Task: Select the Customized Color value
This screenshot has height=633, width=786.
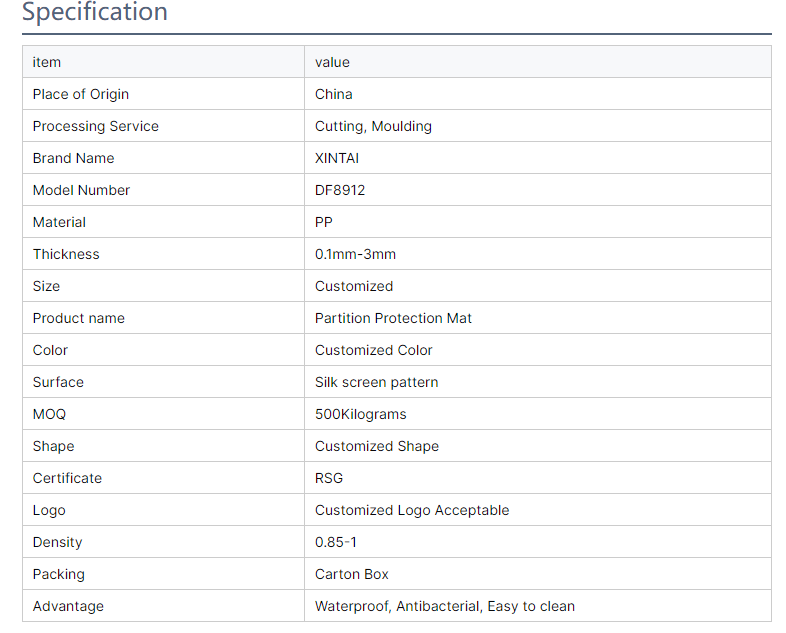Action: pyautogui.click(x=373, y=350)
